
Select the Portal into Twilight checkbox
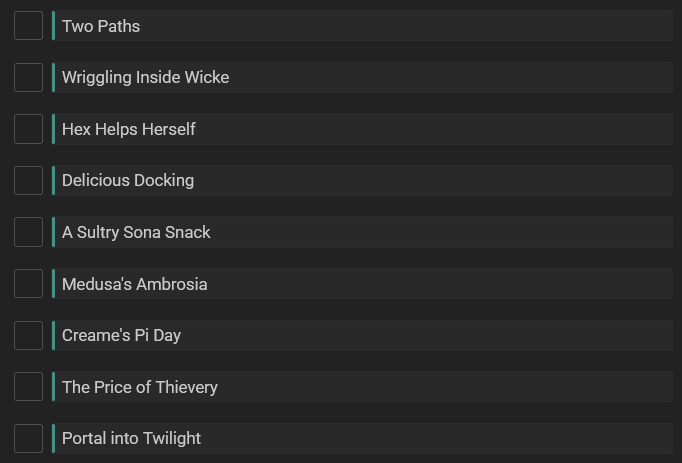click(x=28, y=438)
